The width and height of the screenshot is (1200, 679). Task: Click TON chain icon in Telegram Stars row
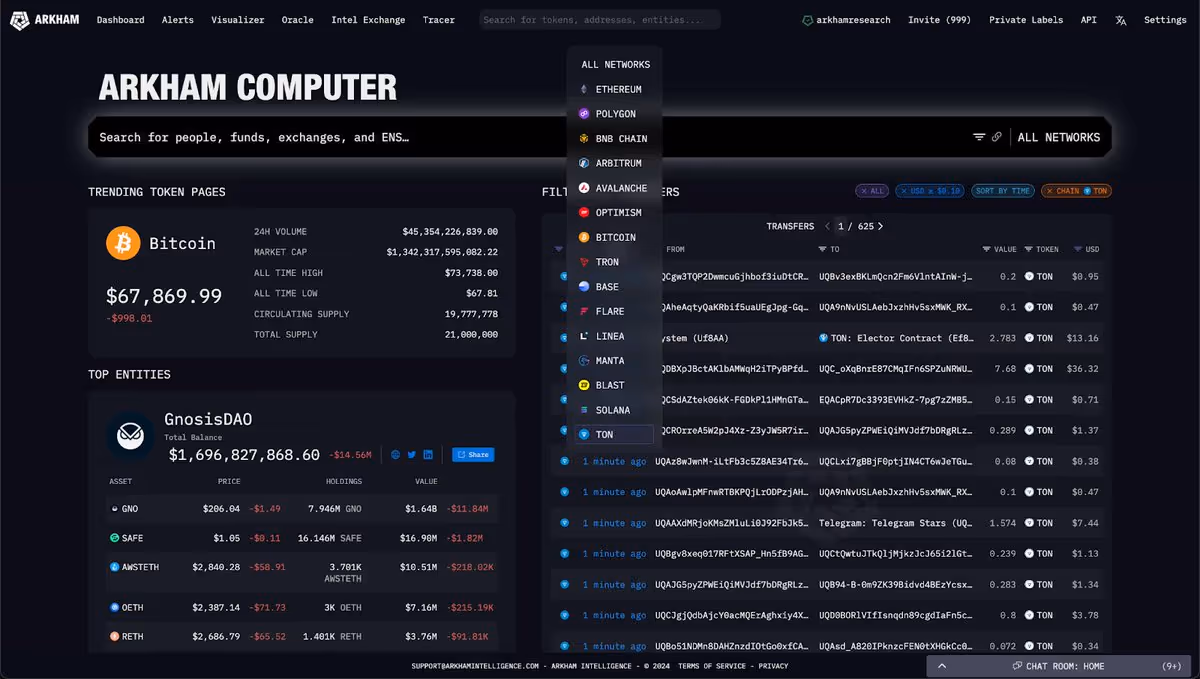pos(563,523)
